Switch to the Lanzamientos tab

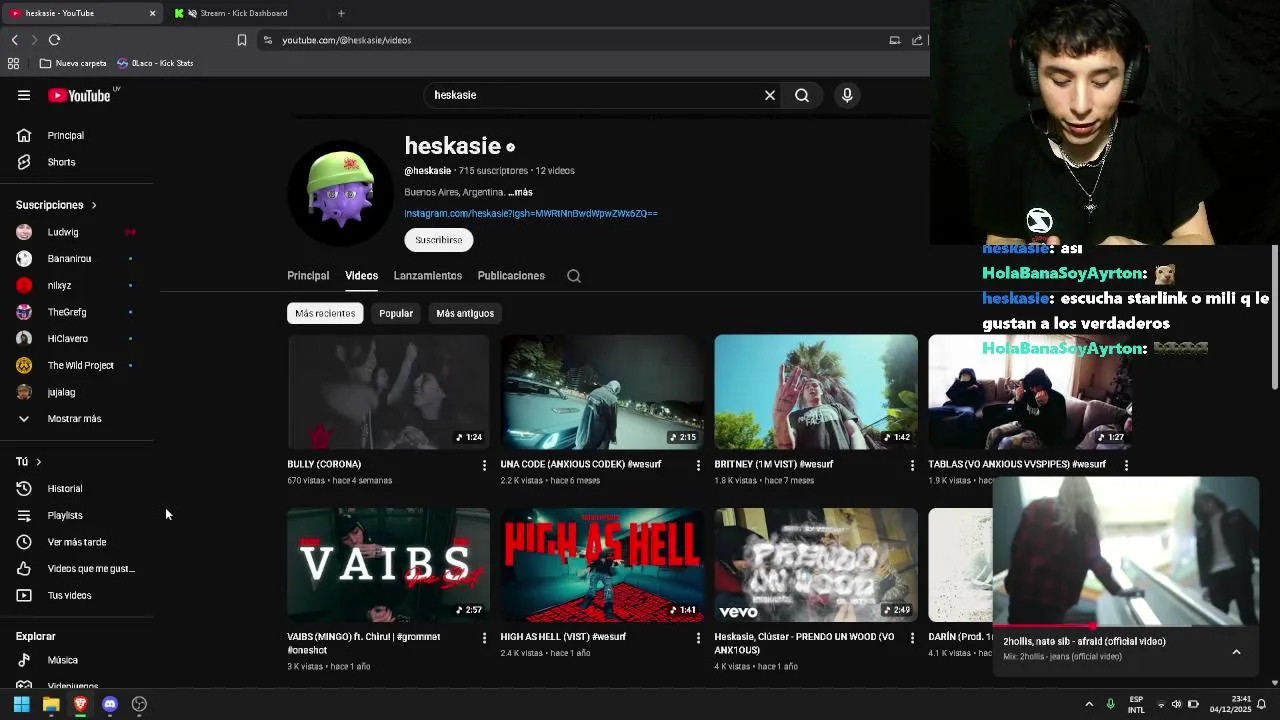coord(428,276)
